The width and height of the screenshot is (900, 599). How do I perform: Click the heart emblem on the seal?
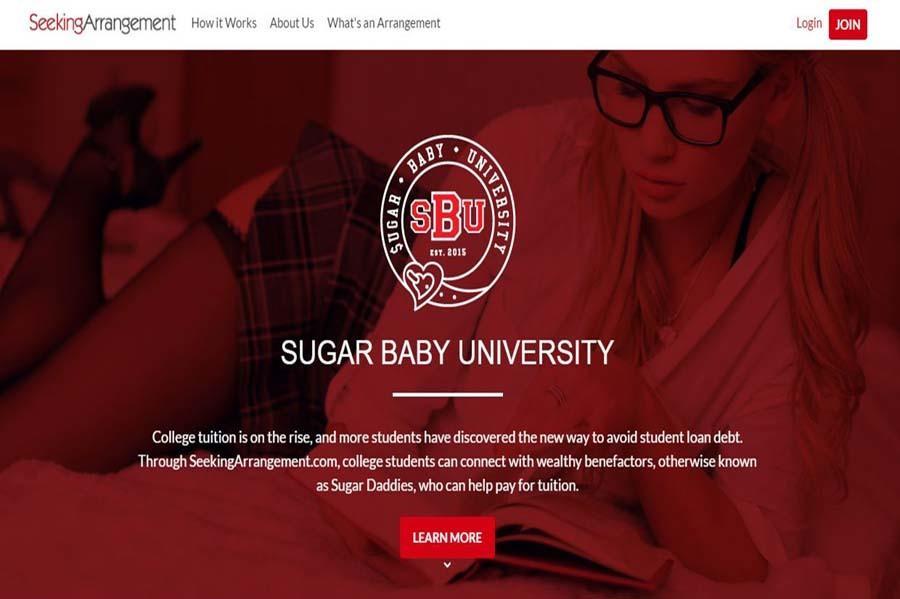[423, 283]
